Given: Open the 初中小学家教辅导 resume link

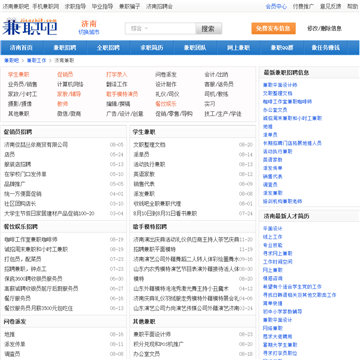Looking at the screenshot, I should point(283,312).
